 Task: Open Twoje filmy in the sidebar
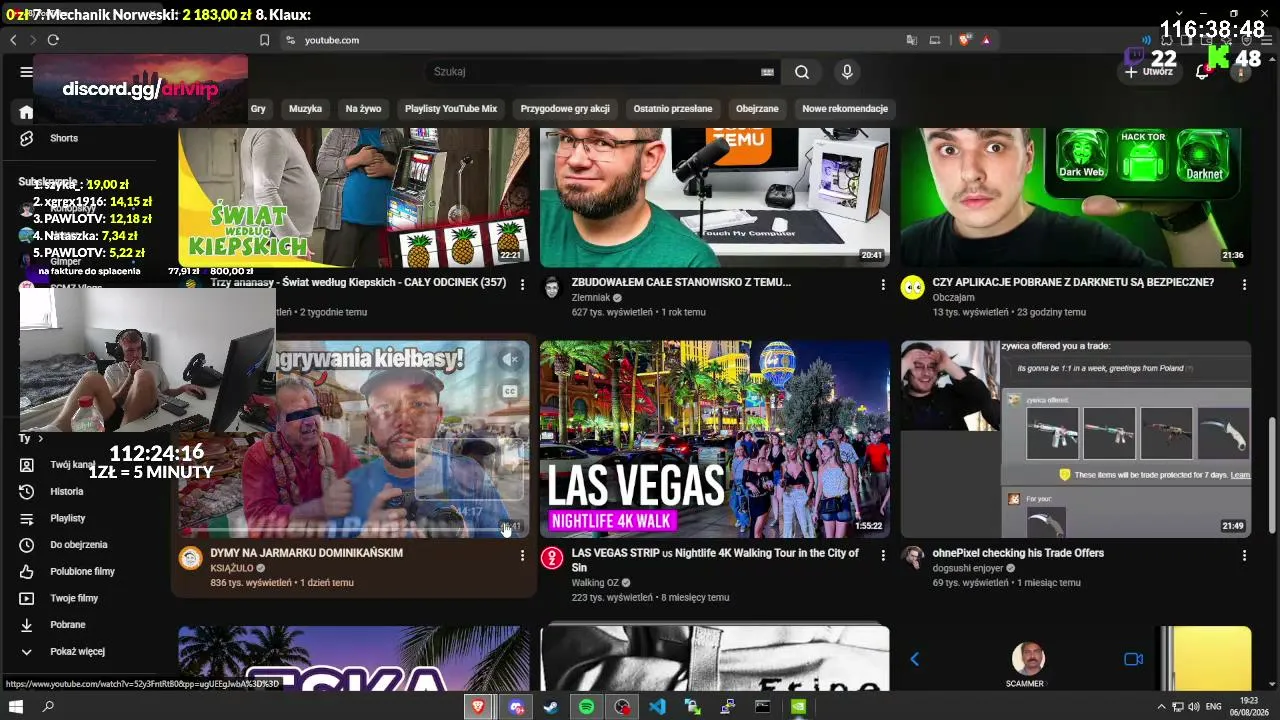pyautogui.click(x=74, y=598)
